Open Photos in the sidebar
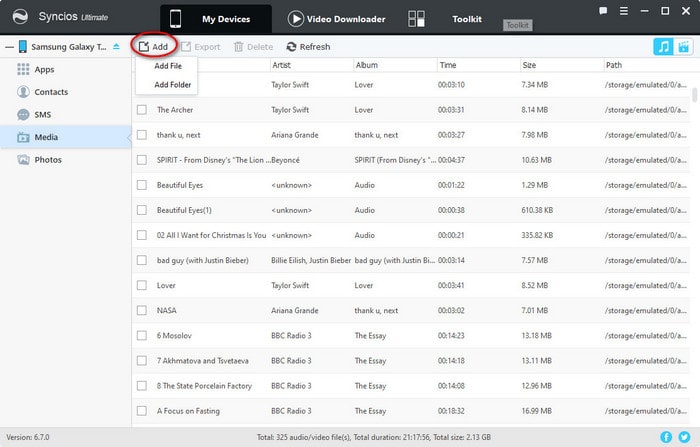This screenshot has width=700, height=447. point(48,159)
